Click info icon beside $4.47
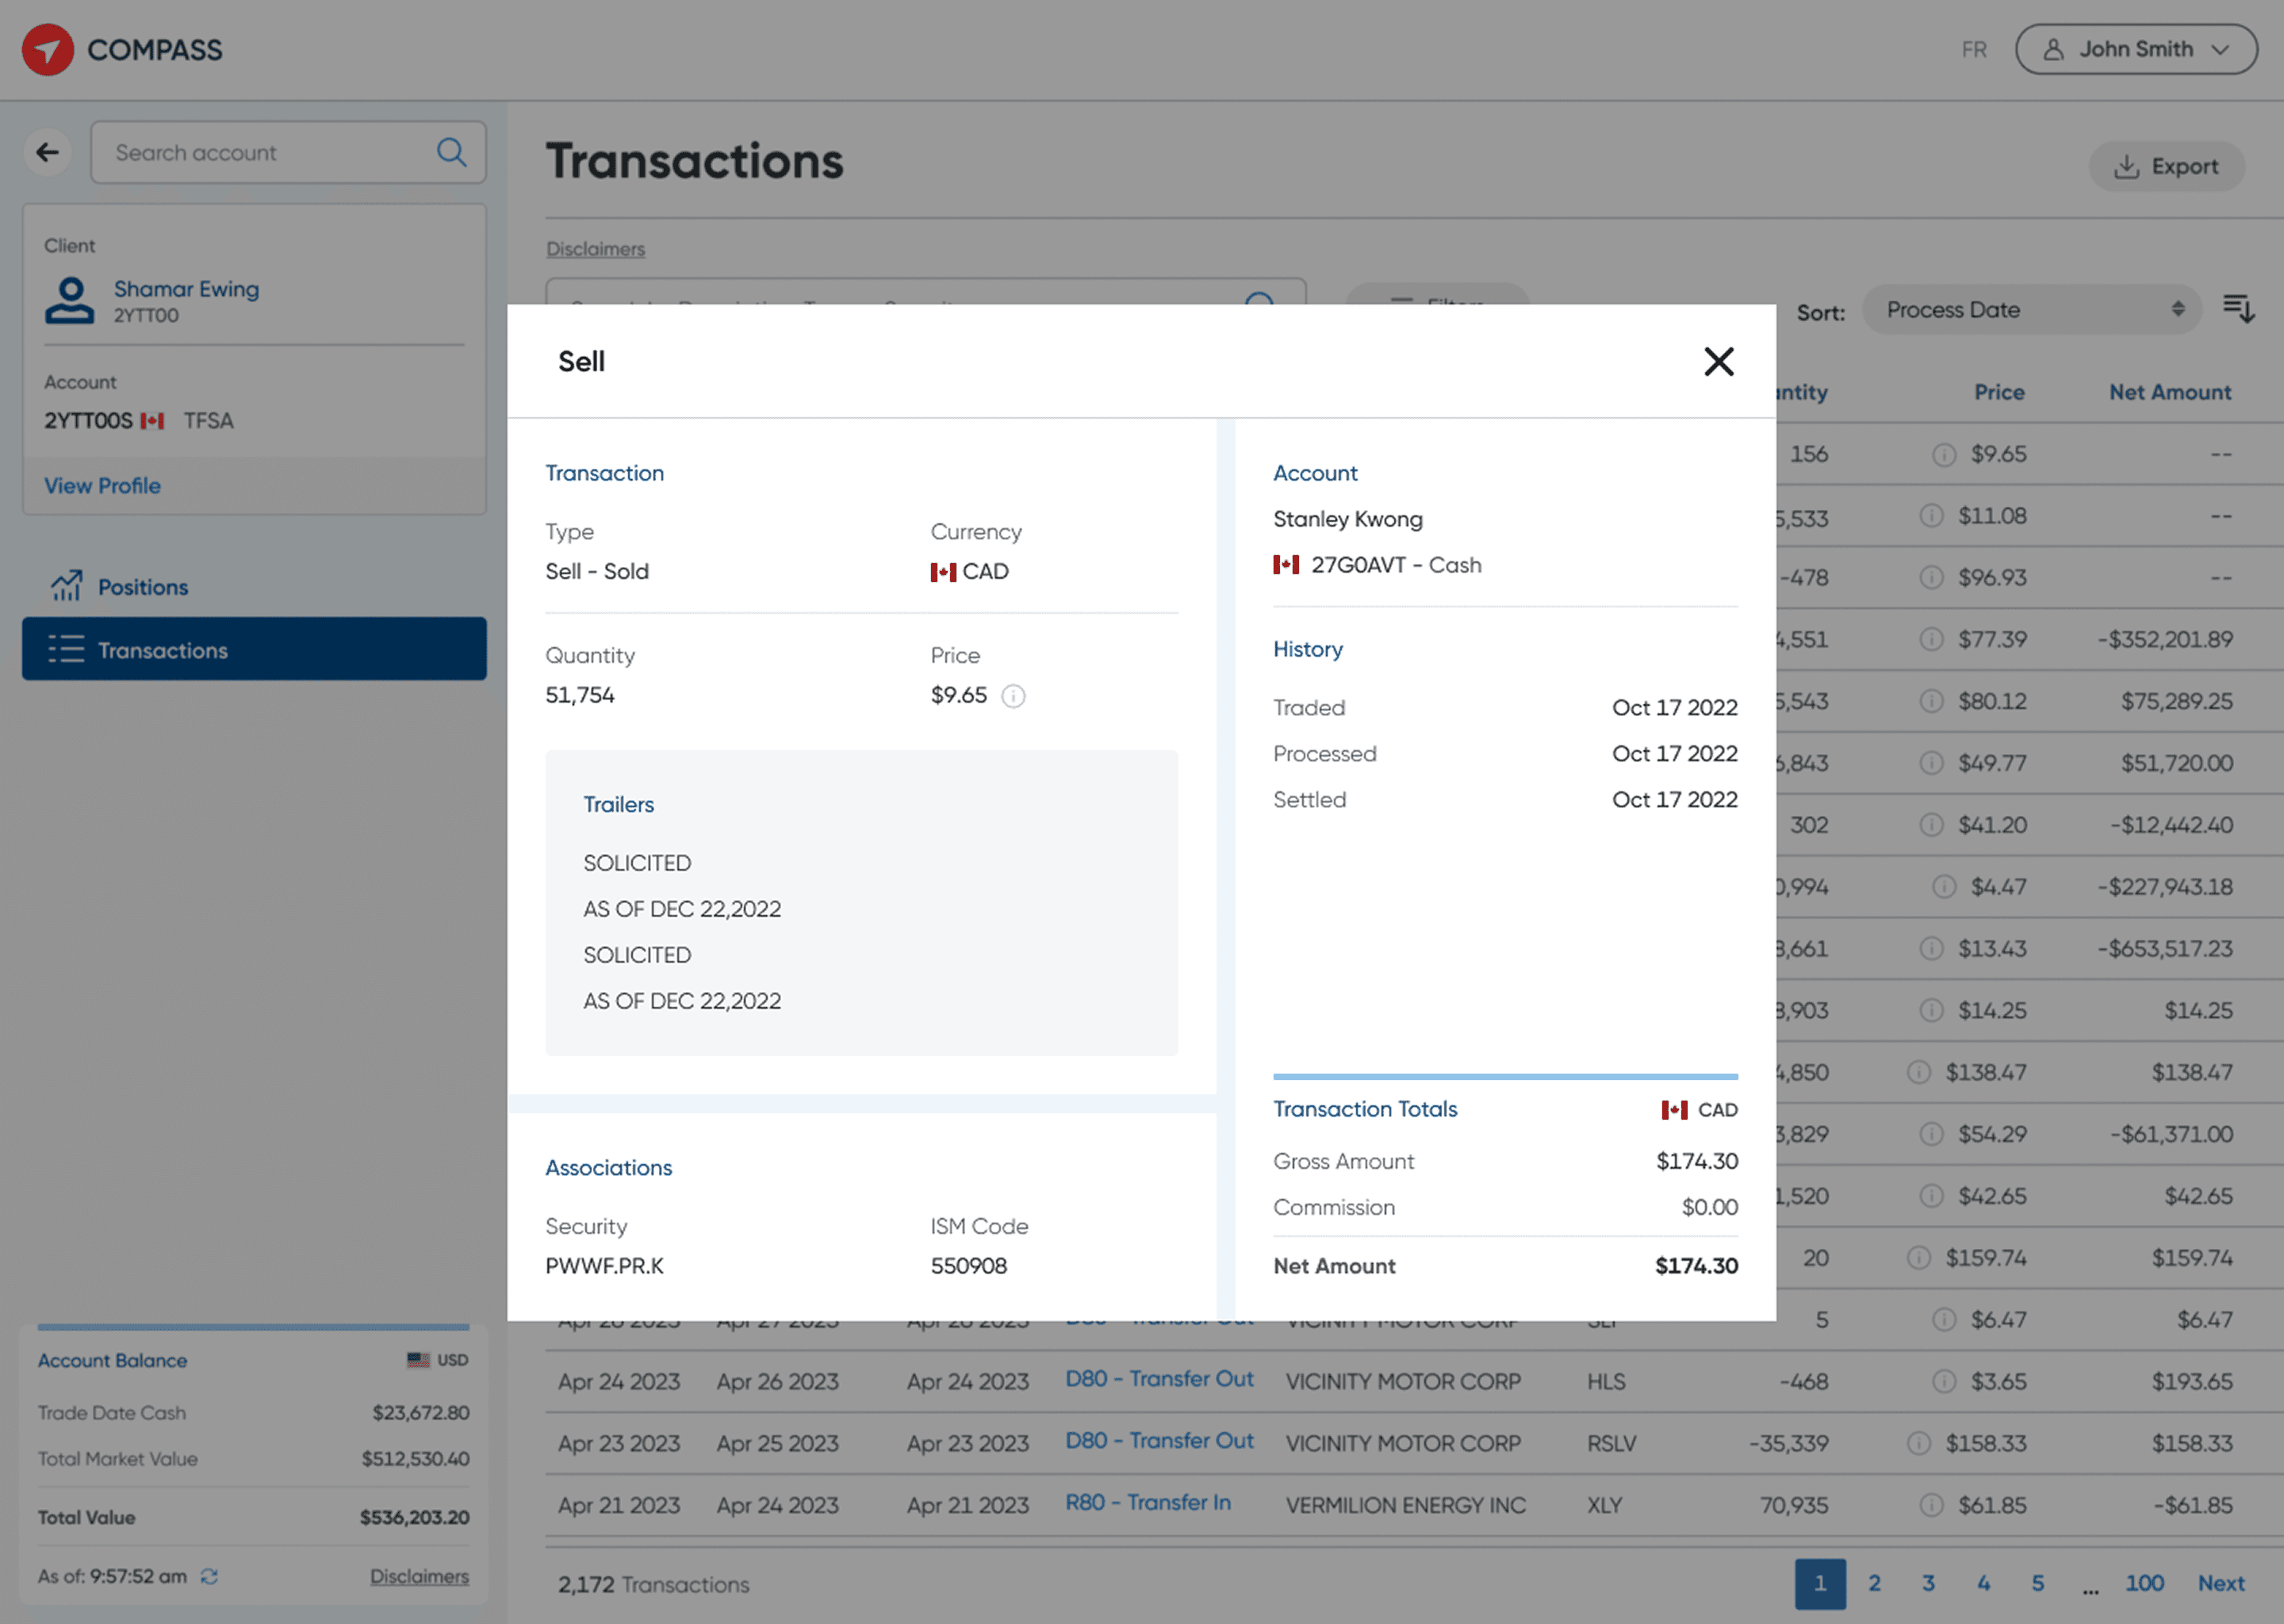 (1943, 887)
